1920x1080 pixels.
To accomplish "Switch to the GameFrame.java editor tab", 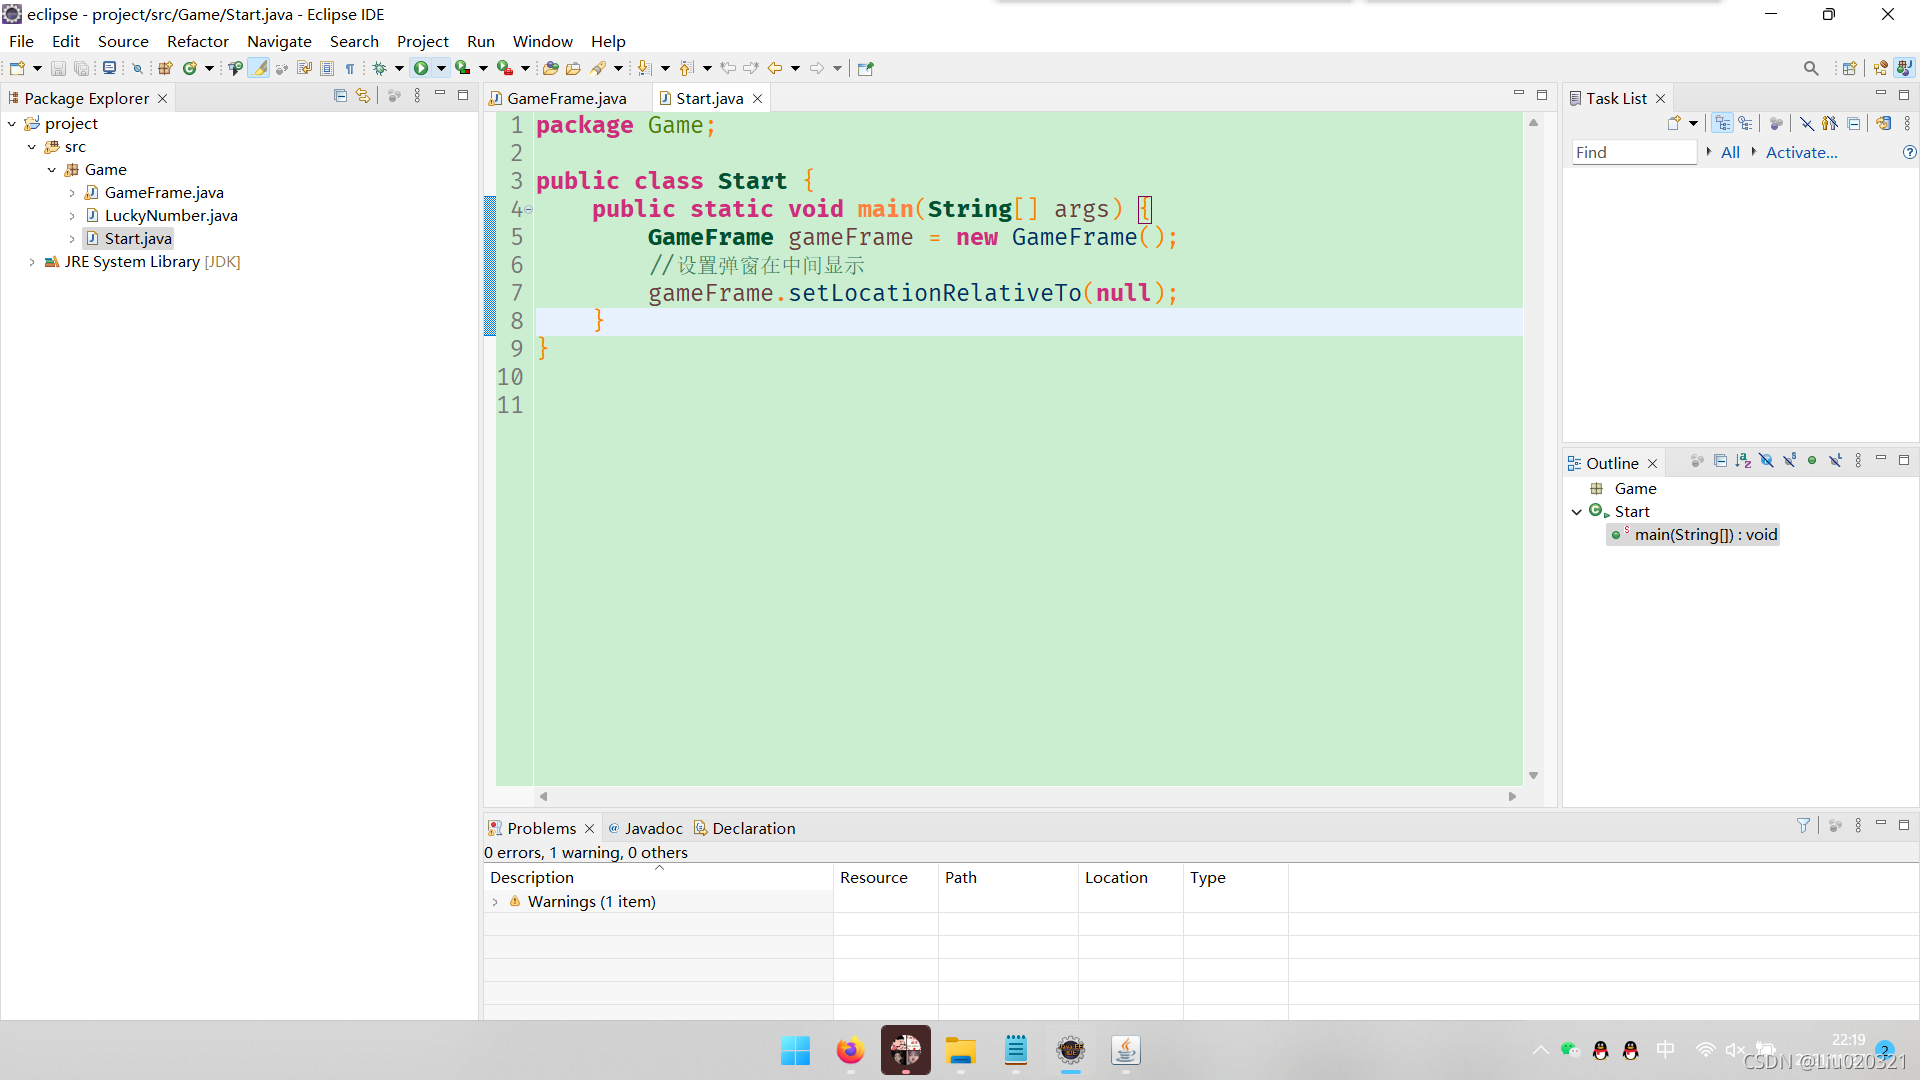I will click(566, 98).
